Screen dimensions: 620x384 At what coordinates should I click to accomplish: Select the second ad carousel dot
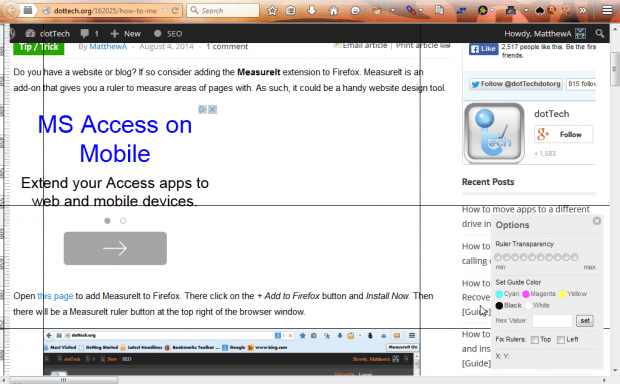[x=123, y=221]
